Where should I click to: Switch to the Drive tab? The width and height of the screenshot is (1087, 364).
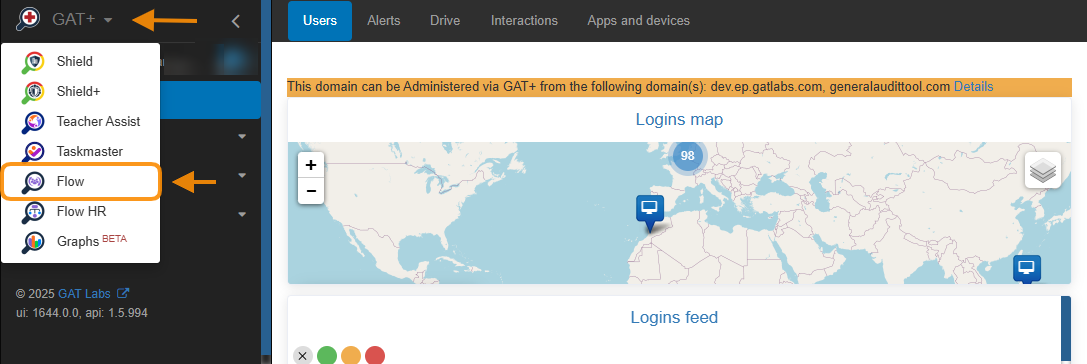pos(445,21)
